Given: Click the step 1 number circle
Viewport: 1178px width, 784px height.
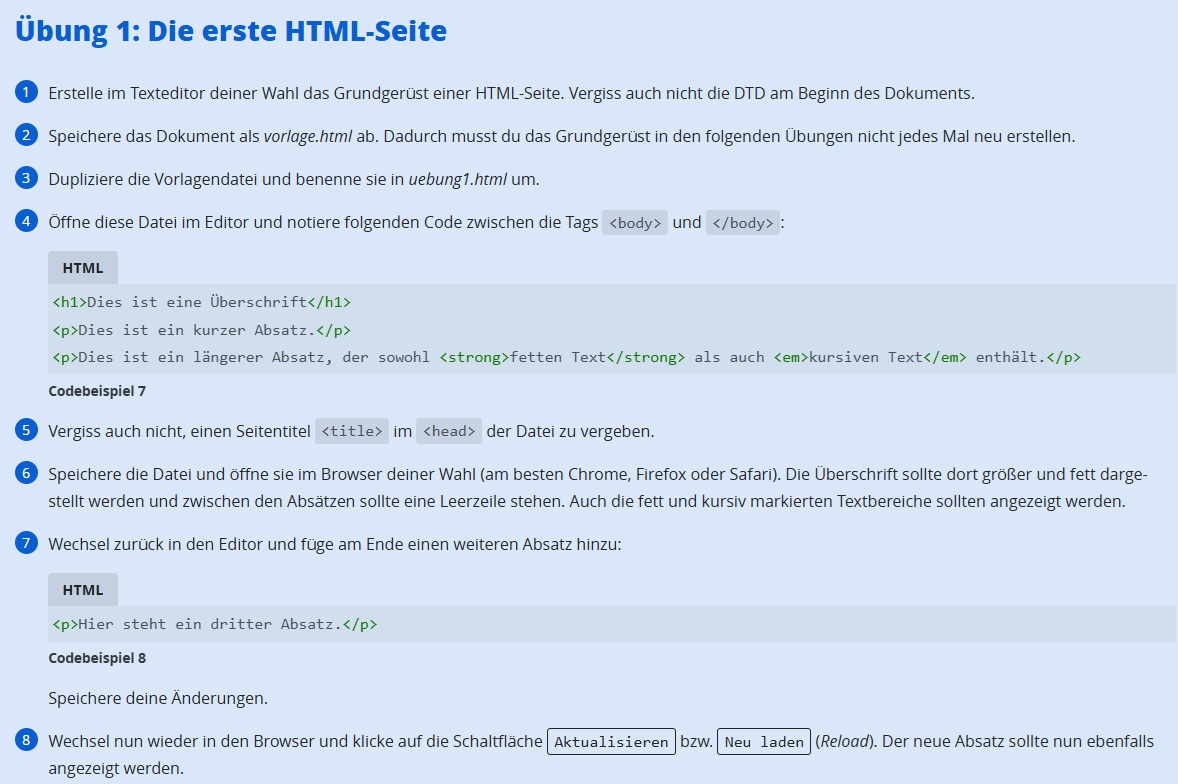Looking at the screenshot, I should click(x=26, y=93).
